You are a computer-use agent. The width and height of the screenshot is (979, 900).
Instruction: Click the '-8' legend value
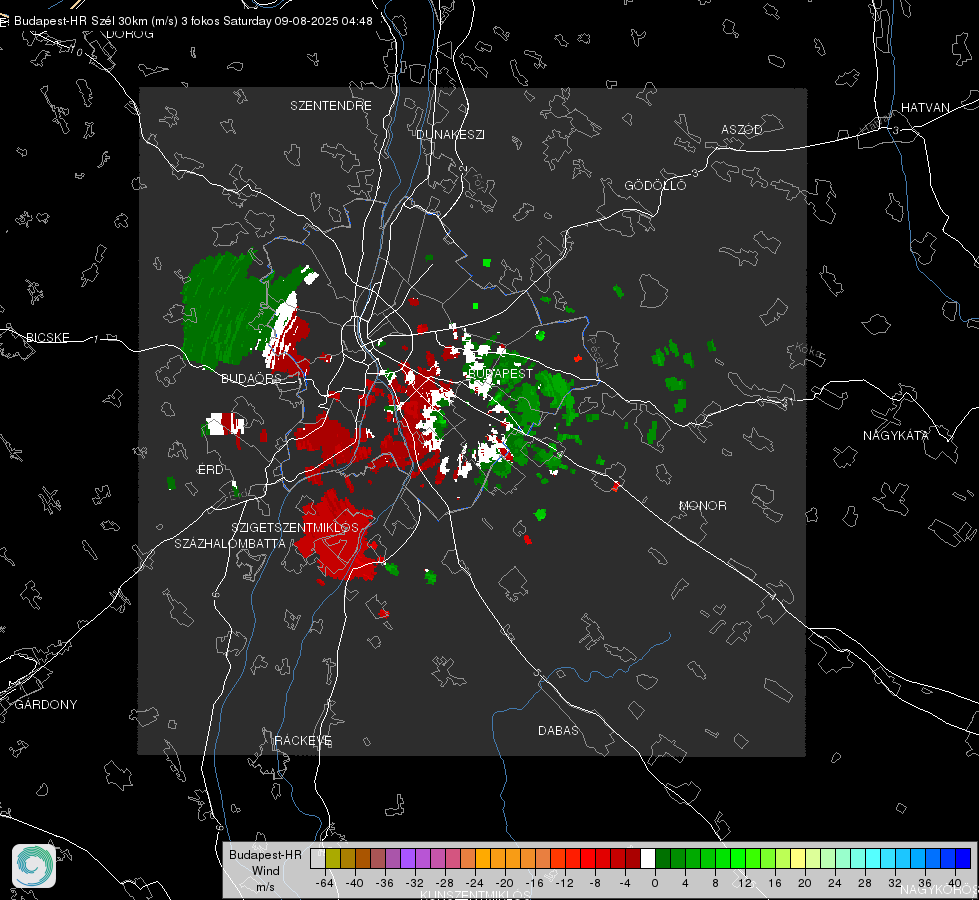point(594,883)
